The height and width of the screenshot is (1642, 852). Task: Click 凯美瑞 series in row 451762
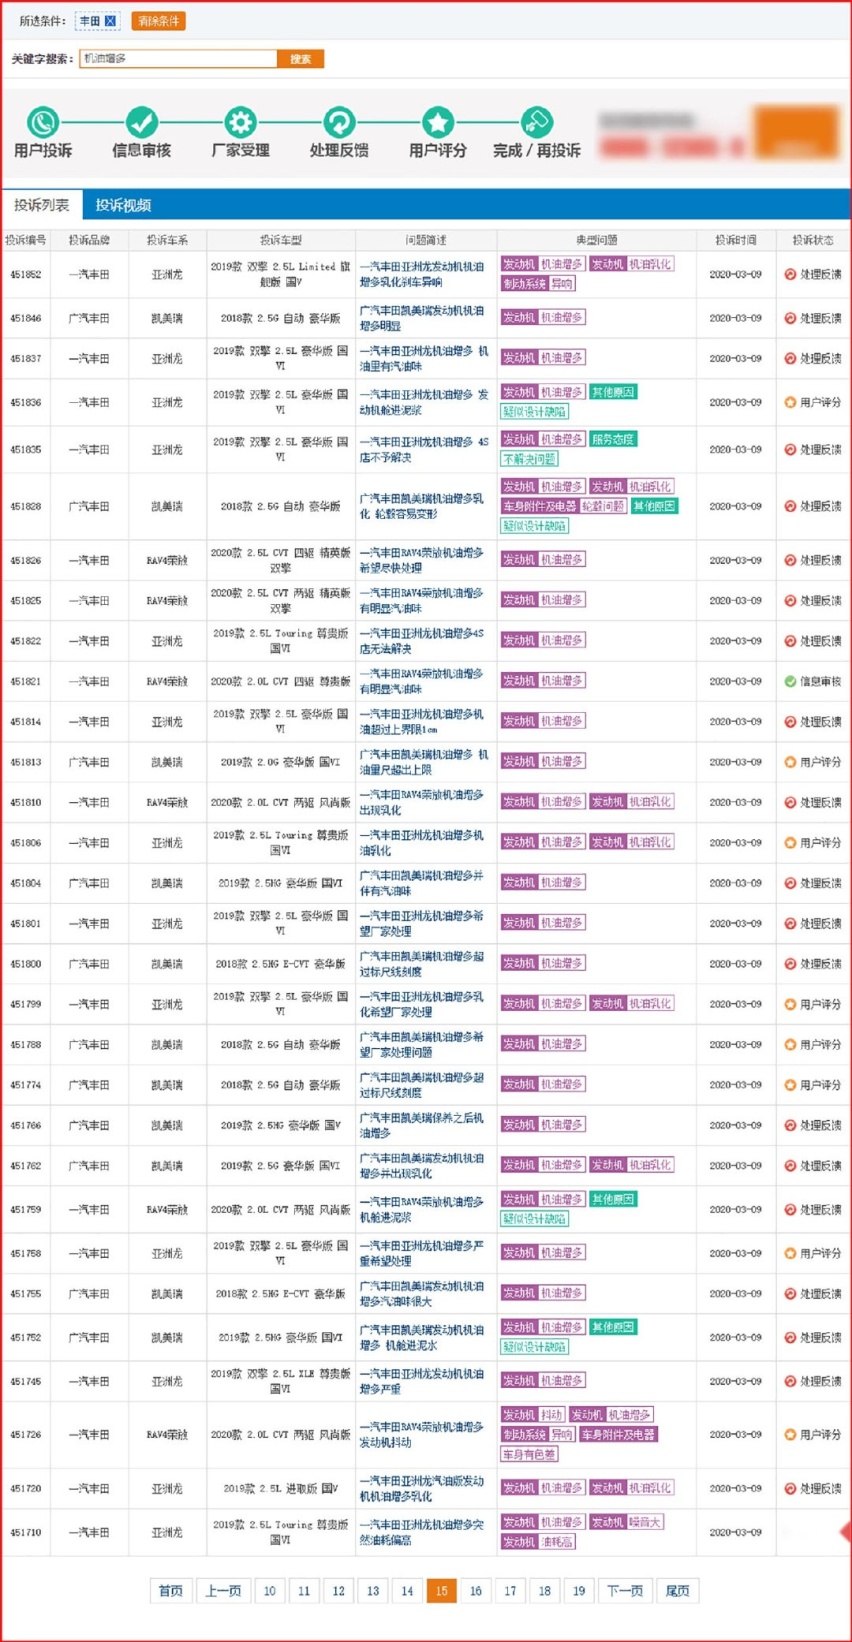tap(167, 1165)
